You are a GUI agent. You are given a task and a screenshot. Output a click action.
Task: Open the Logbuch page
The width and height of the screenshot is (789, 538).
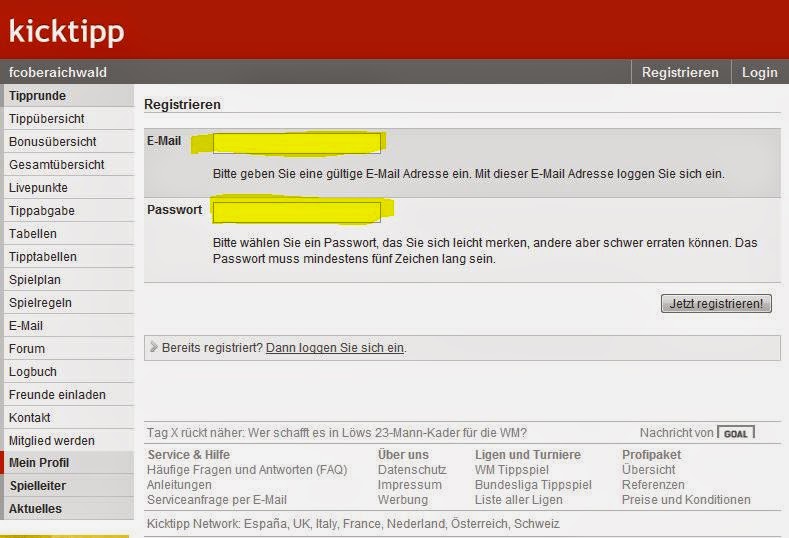(x=68, y=372)
